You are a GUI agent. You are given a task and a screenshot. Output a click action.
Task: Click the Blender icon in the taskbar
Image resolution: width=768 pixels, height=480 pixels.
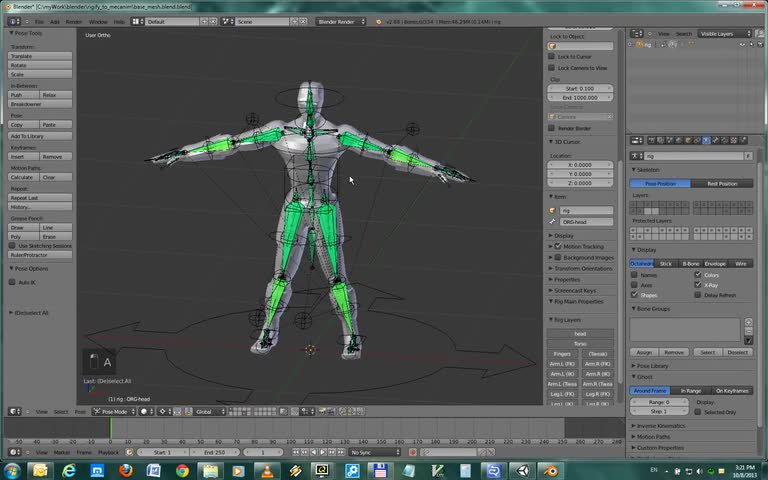549,470
